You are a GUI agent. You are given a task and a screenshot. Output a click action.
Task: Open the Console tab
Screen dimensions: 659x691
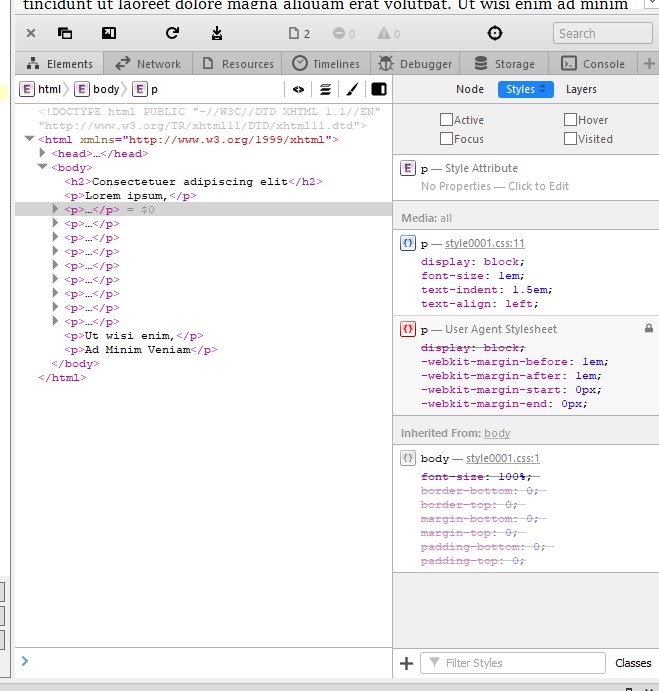click(x=594, y=63)
